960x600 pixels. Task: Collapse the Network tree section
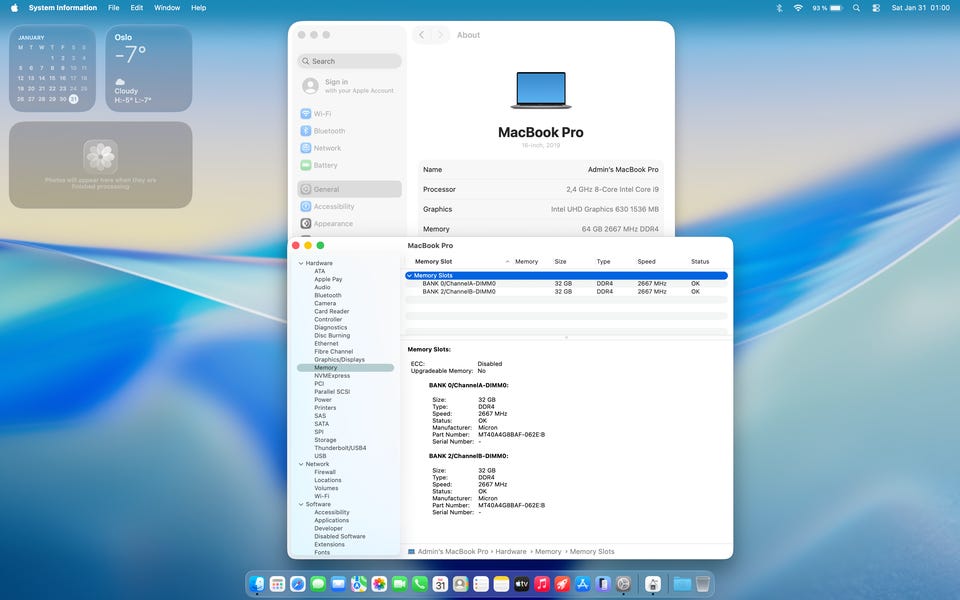[x=300, y=464]
